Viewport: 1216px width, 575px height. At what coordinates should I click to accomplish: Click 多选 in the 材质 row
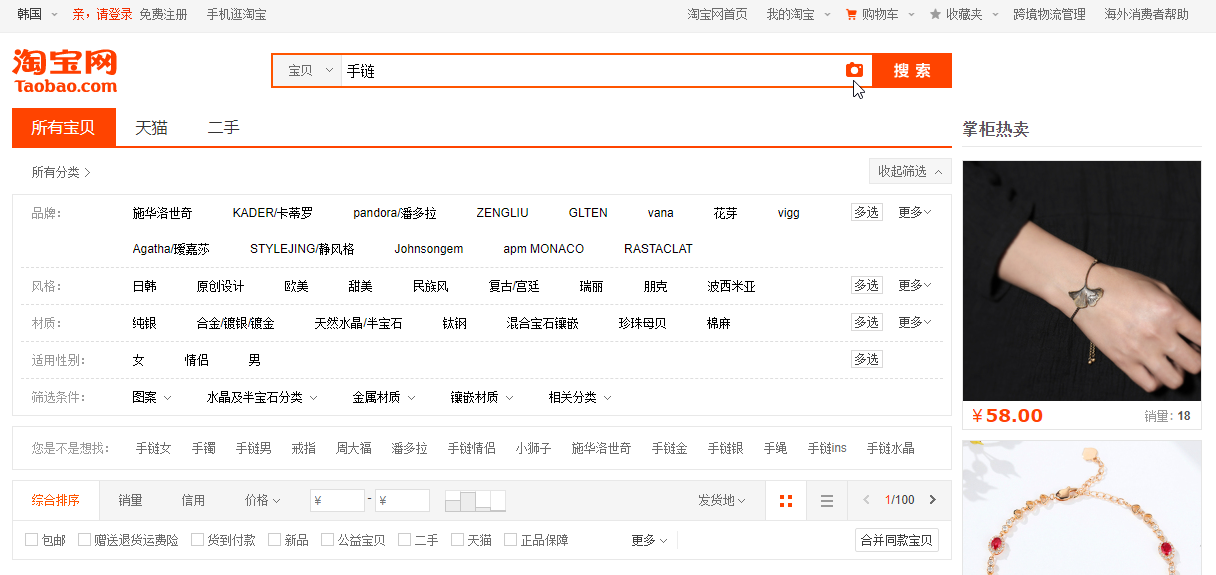pos(866,322)
